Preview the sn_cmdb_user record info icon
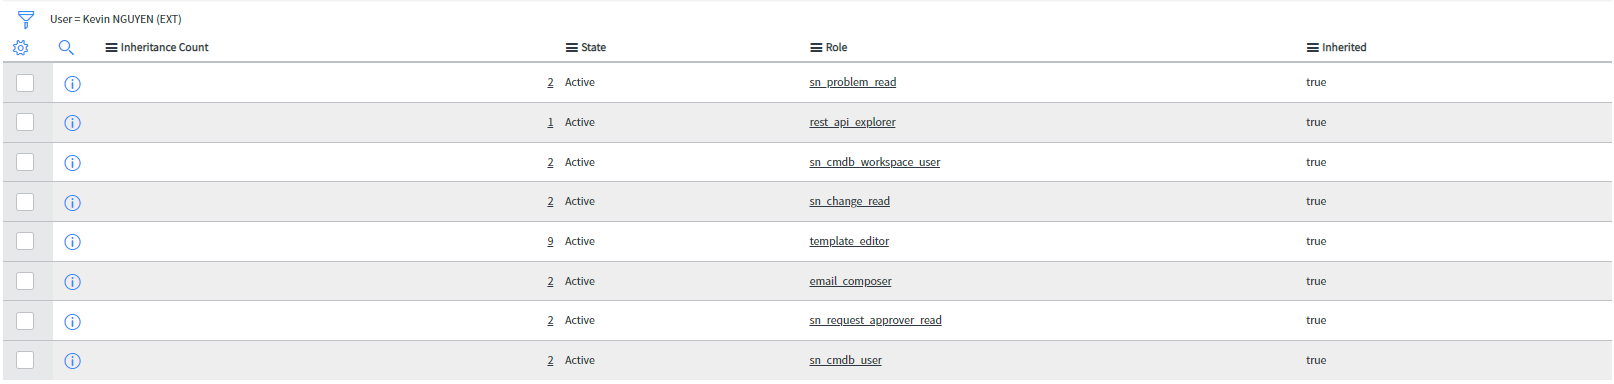Screen dimensions: 1614x384 [x=72, y=361]
